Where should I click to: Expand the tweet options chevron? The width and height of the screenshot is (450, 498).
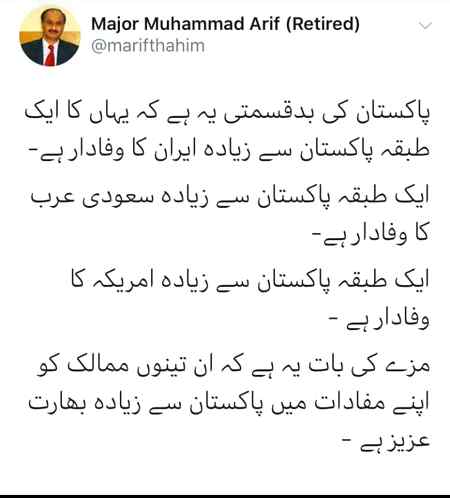425,26
